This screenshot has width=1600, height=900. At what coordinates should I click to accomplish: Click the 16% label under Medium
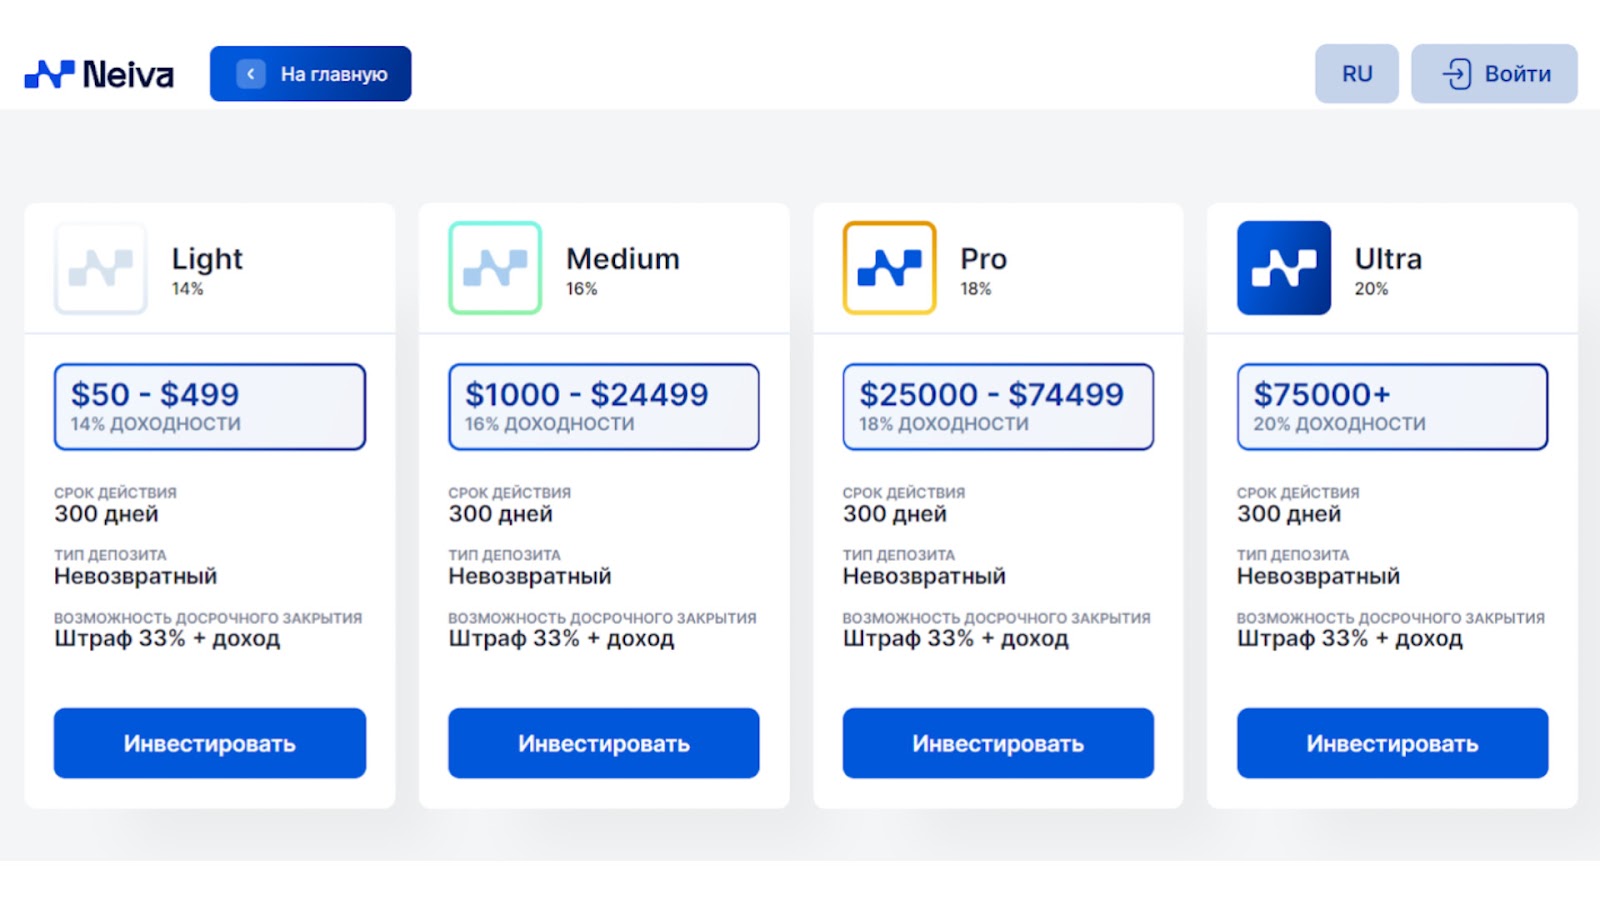pos(582,289)
